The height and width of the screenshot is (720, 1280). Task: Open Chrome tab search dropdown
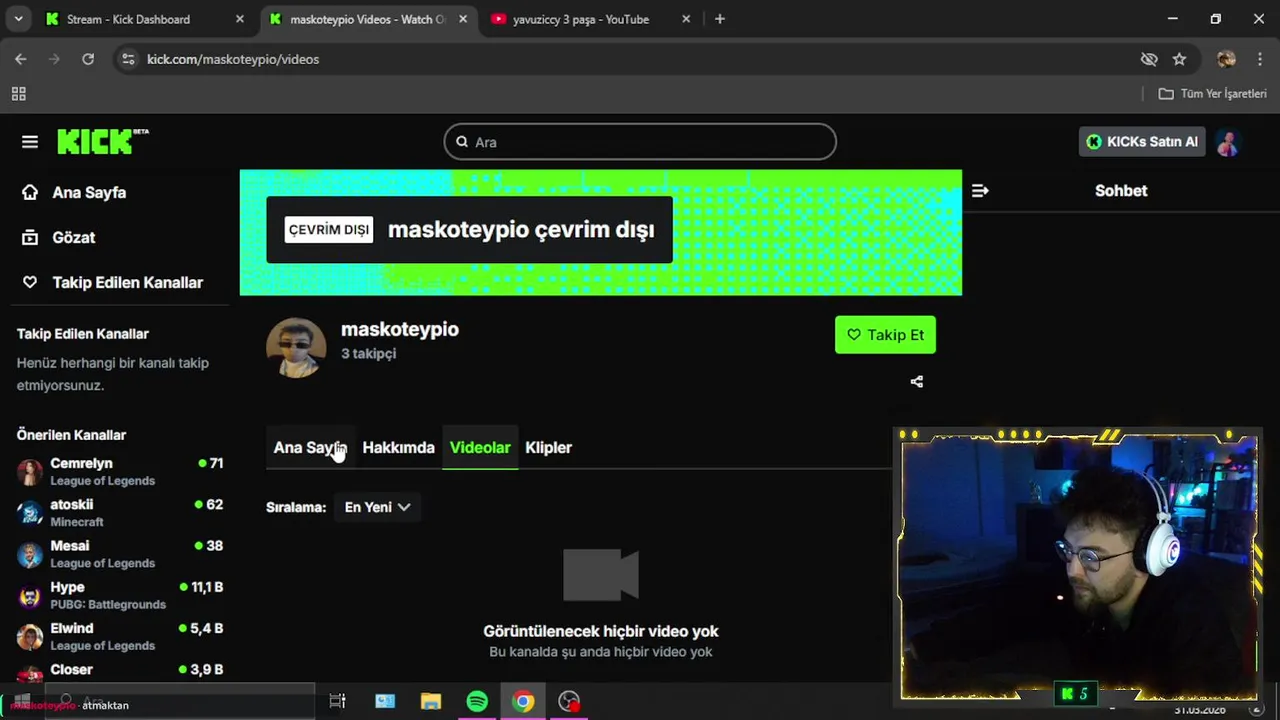coord(18,19)
